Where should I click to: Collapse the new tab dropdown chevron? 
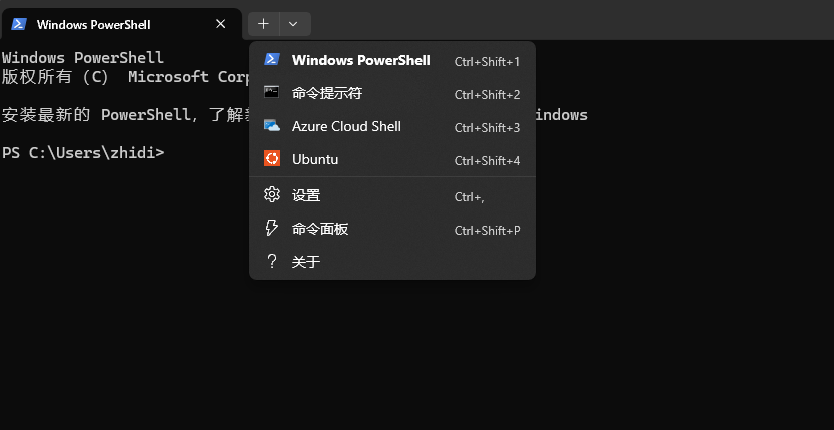293,24
